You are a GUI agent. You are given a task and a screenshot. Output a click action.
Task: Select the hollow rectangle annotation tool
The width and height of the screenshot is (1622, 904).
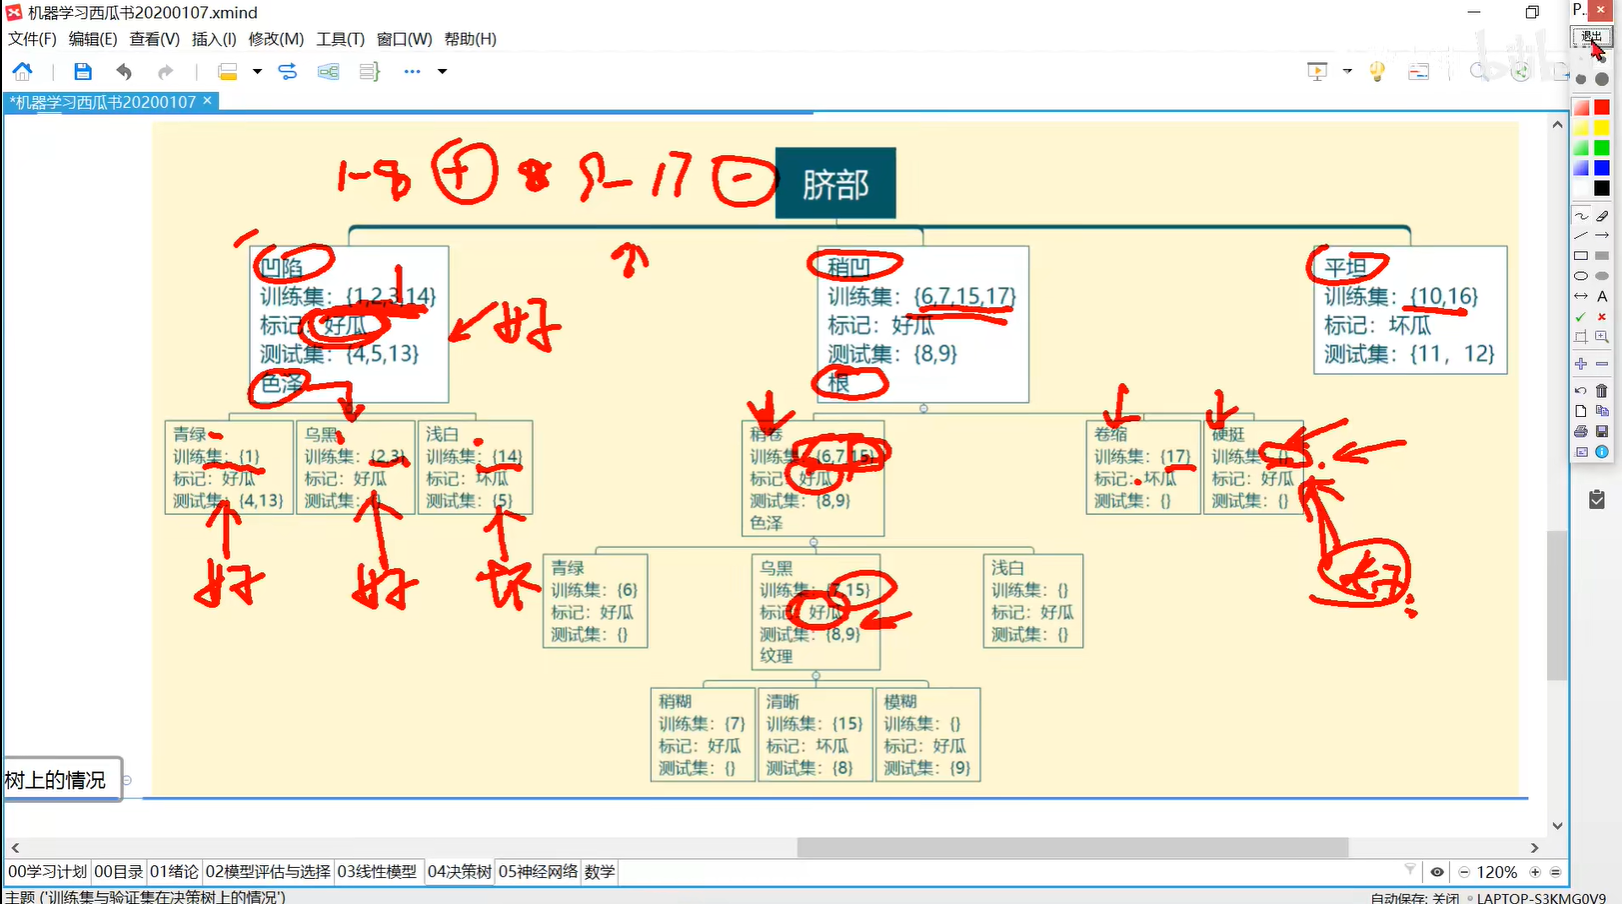click(1581, 256)
